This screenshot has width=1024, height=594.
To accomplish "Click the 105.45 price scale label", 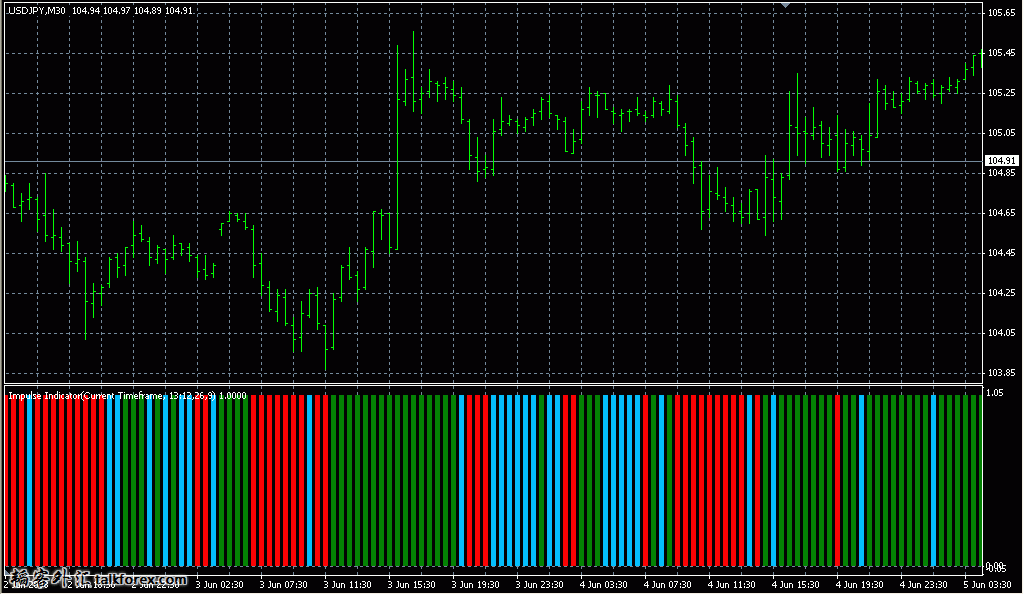I will click(1001, 53).
